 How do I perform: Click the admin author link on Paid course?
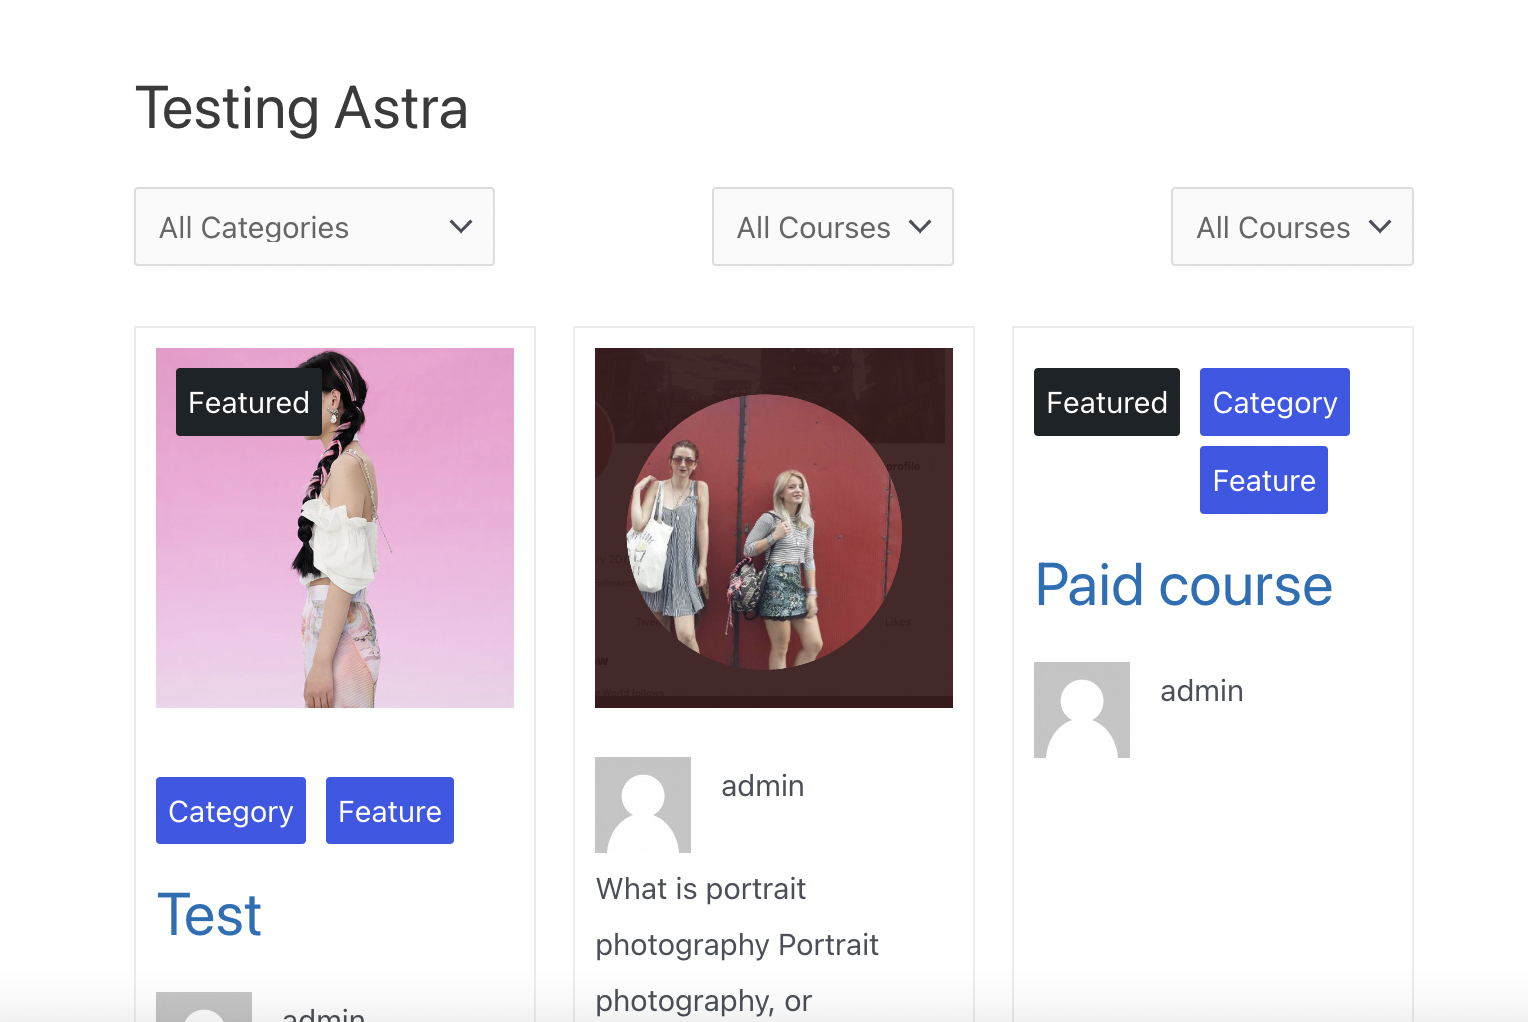1201,690
